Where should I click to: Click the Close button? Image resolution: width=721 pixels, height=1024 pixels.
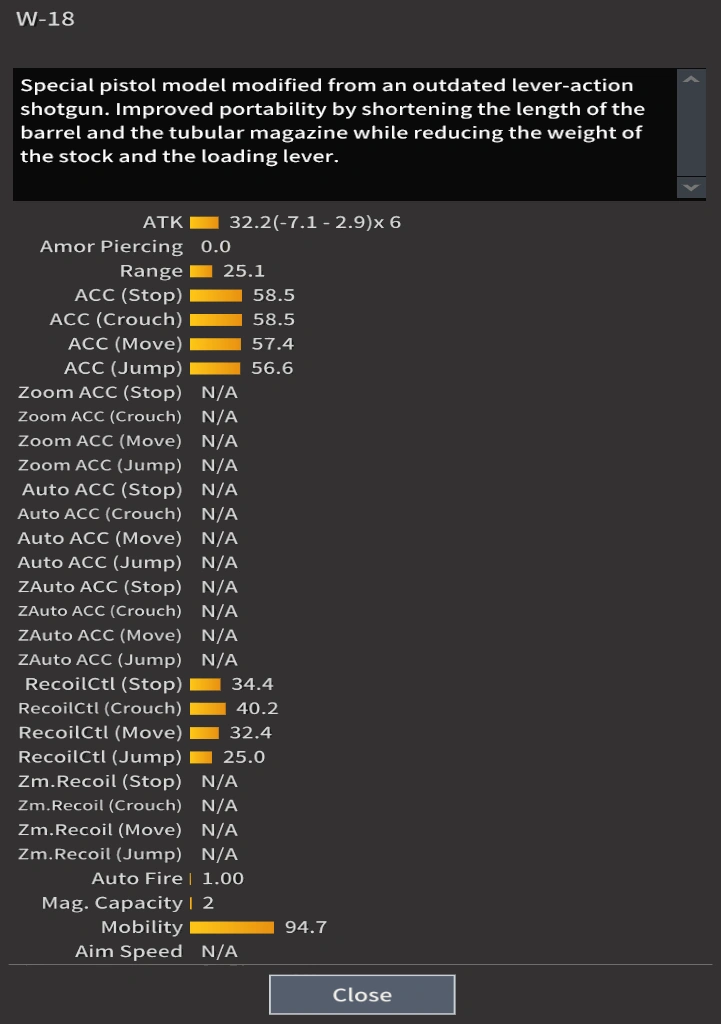pyautogui.click(x=362, y=995)
